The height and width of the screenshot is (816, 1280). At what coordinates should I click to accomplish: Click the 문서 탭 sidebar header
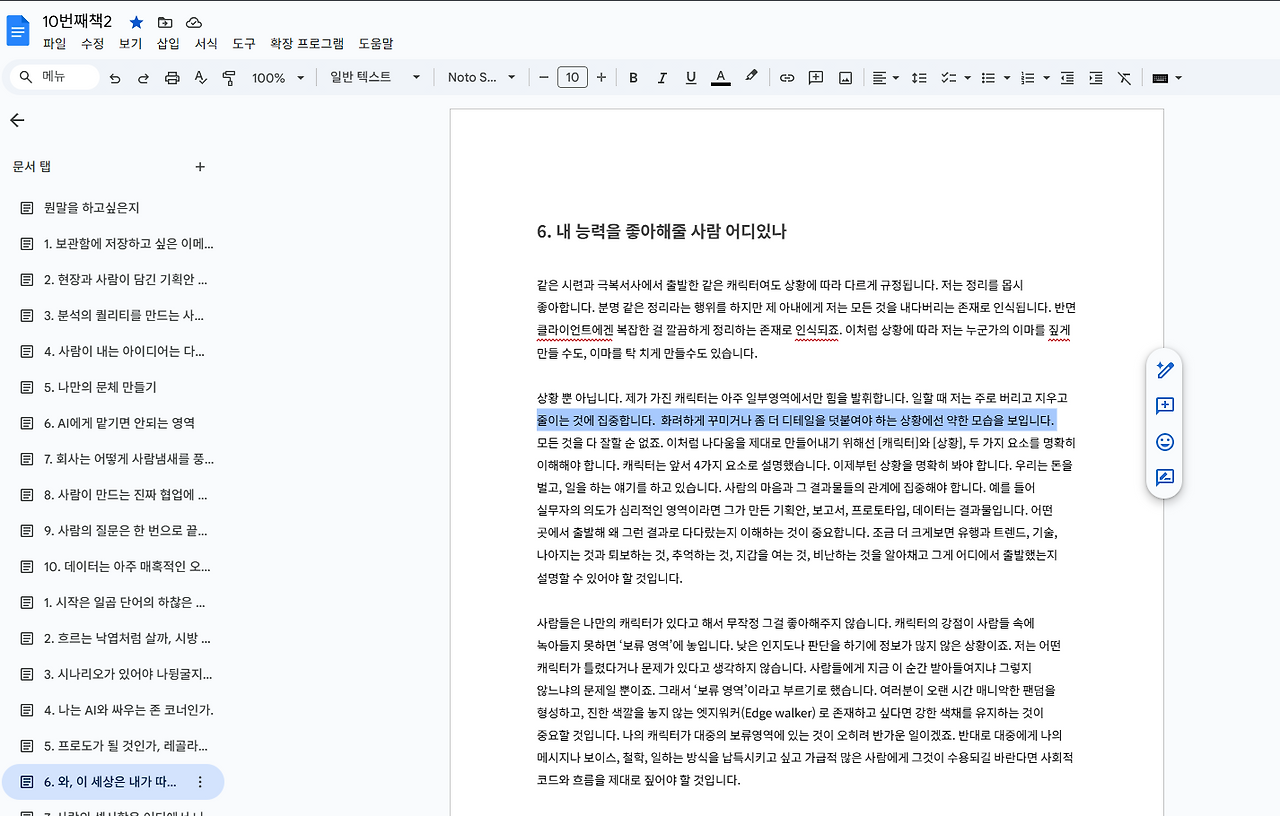(32, 167)
